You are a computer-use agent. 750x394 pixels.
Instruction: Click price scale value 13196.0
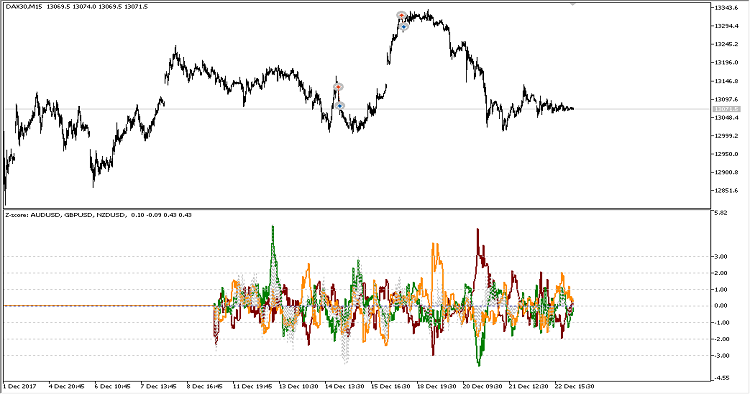coord(726,63)
